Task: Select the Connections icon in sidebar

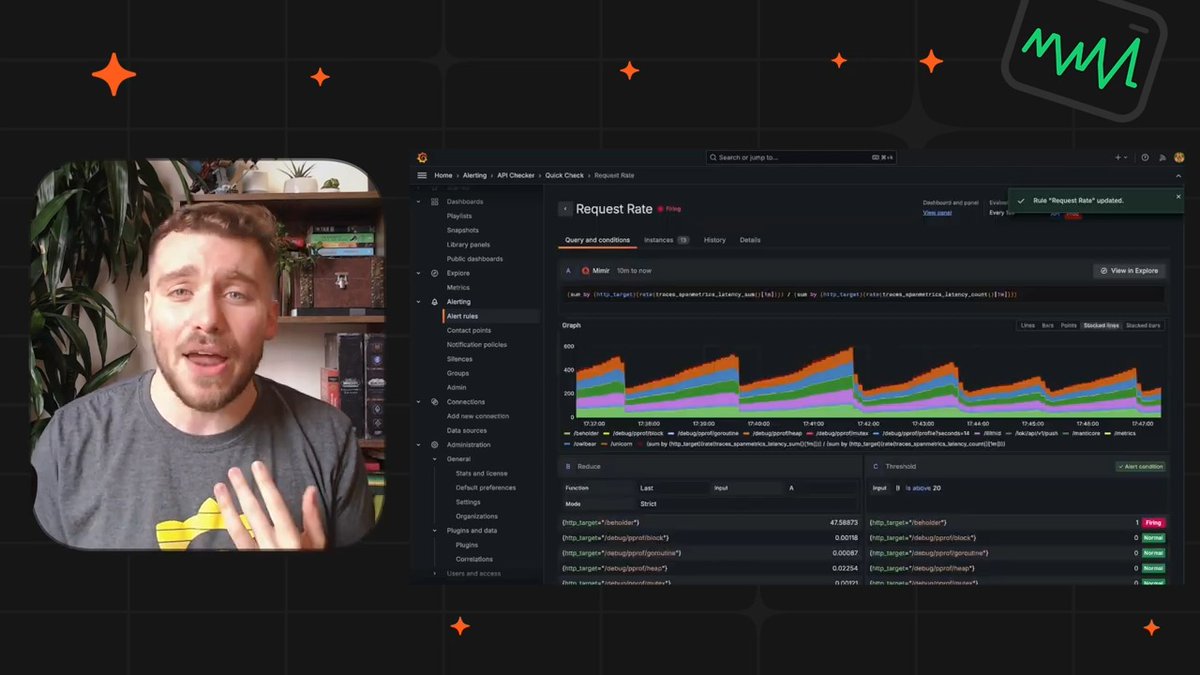Action: coord(435,401)
